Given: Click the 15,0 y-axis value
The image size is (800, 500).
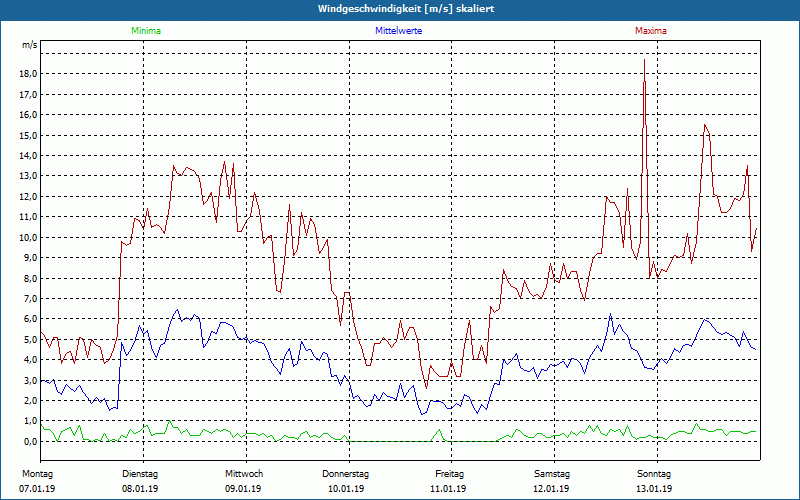Looking at the screenshot, I should 29,135.
